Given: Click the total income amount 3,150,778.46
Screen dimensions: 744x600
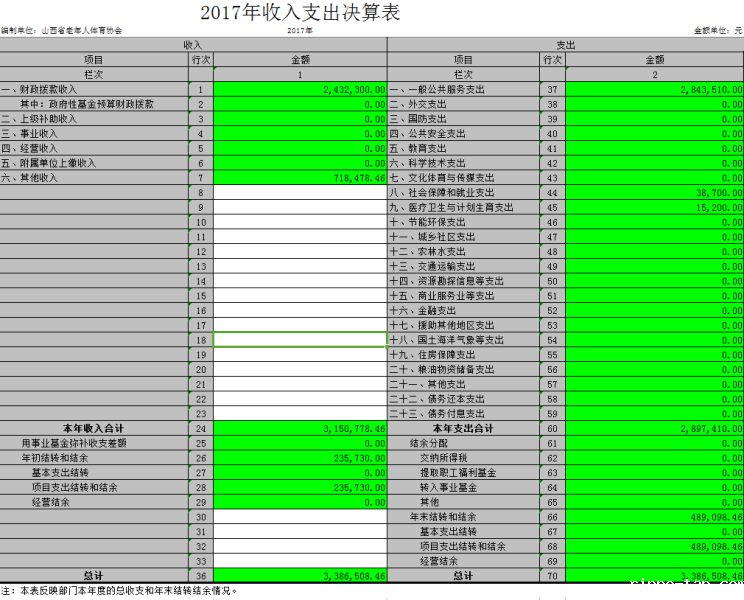Looking at the screenshot, I should [300, 428].
